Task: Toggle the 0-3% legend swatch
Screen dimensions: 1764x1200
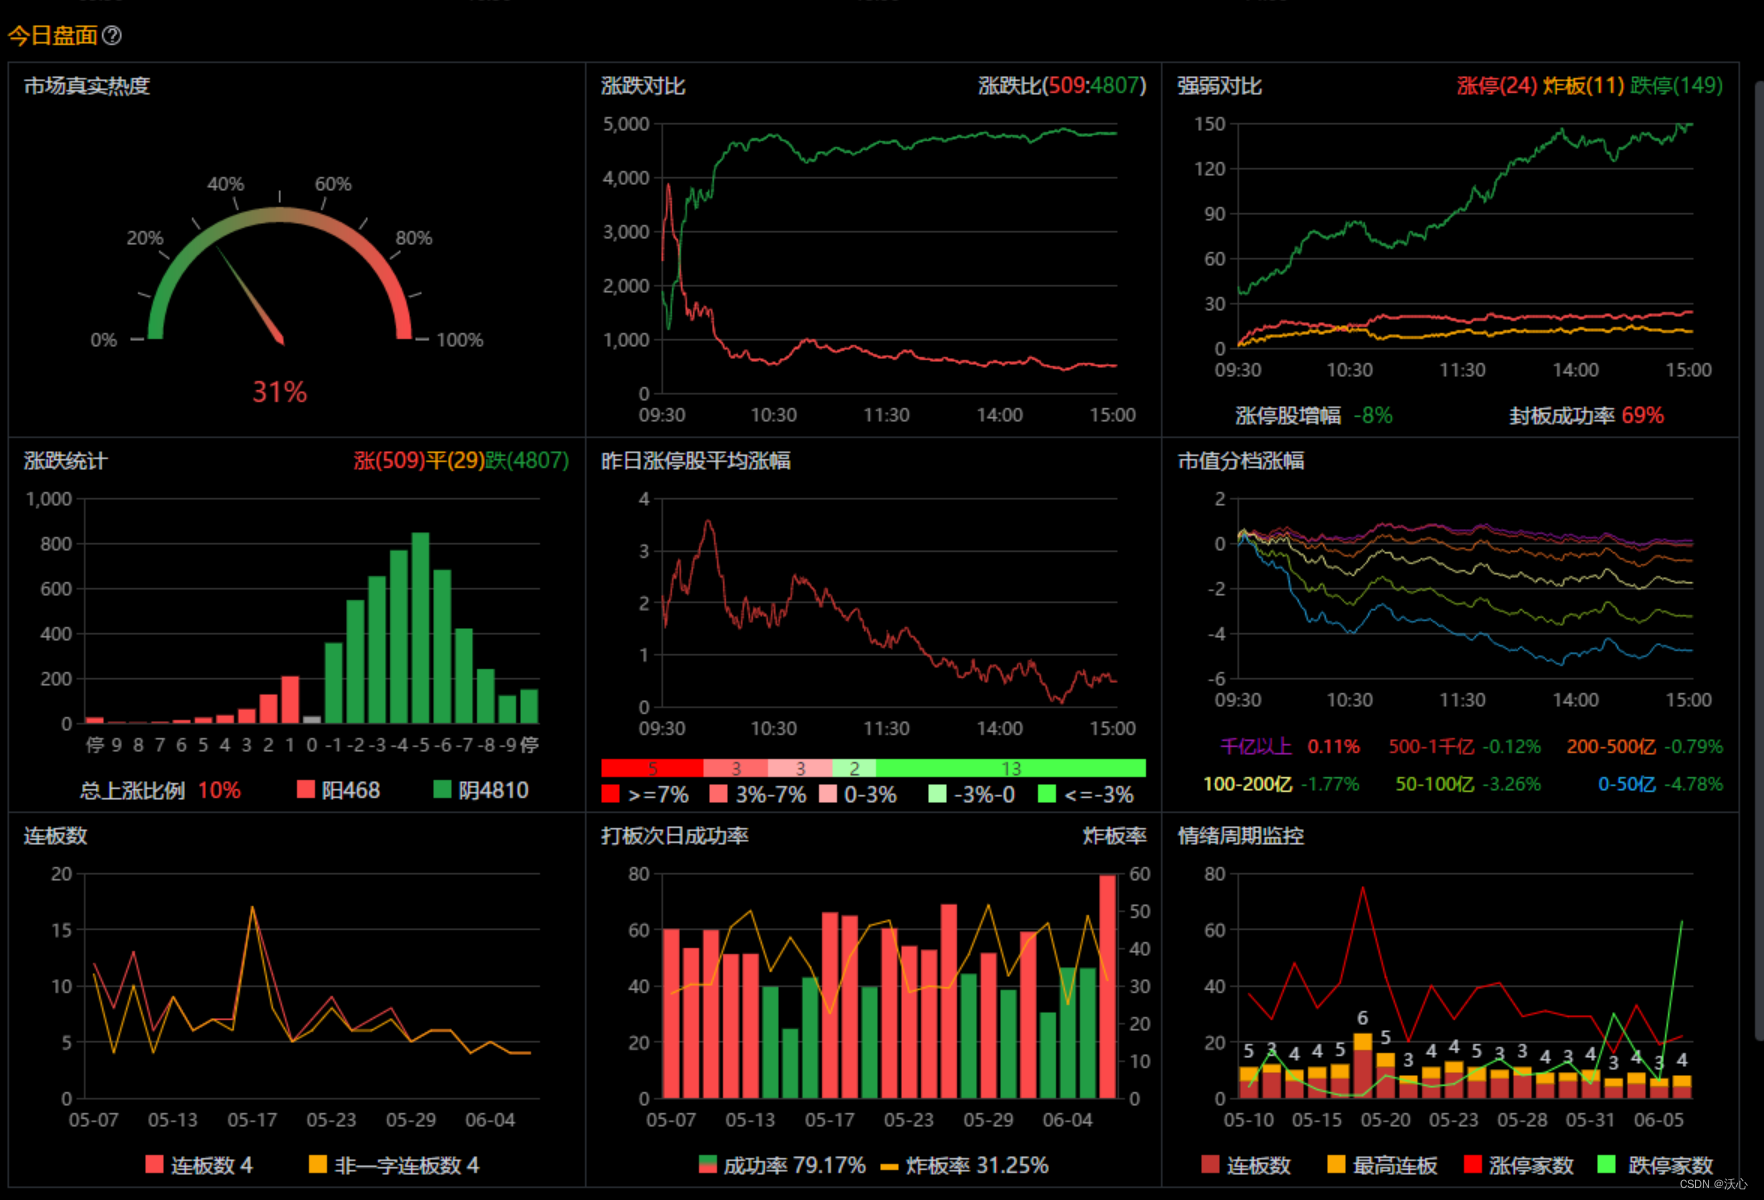Action: (x=827, y=794)
